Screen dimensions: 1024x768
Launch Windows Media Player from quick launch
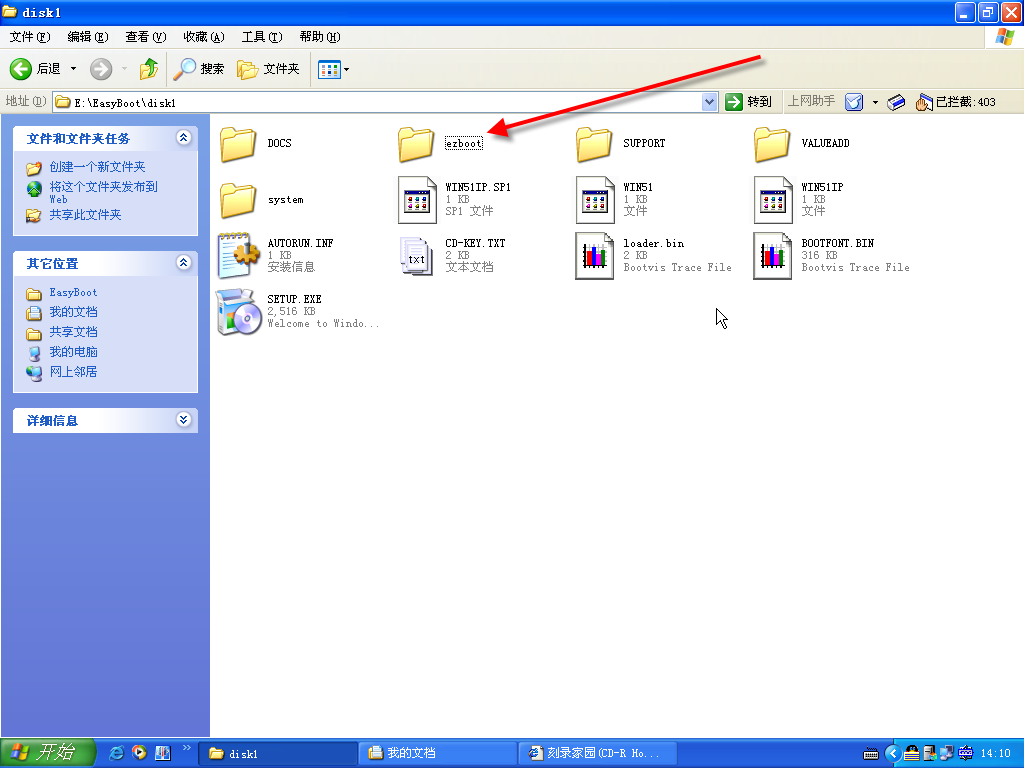(x=140, y=753)
